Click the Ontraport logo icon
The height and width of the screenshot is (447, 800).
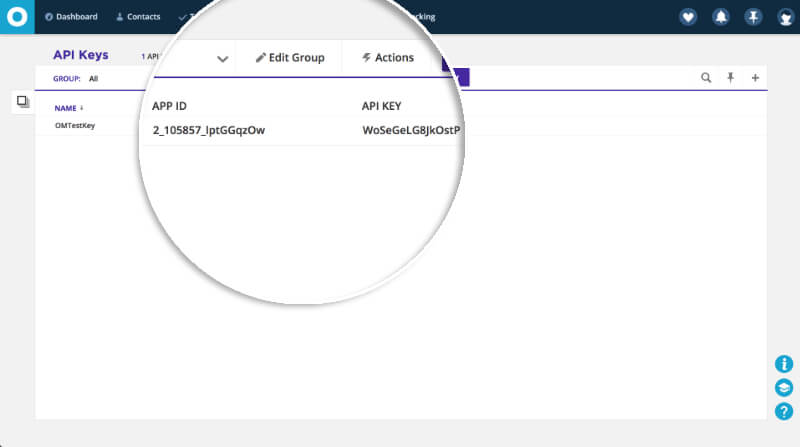coord(17,17)
